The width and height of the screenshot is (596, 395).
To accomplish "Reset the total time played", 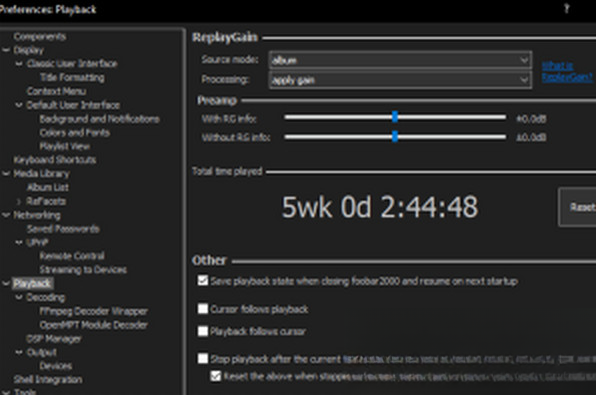I will [x=578, y=207].
